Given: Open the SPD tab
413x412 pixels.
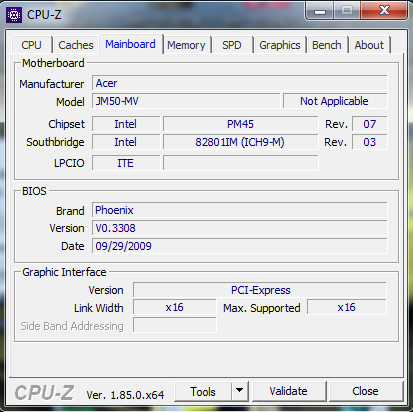Looking at the screenshot, I should (x=232, y=45).
